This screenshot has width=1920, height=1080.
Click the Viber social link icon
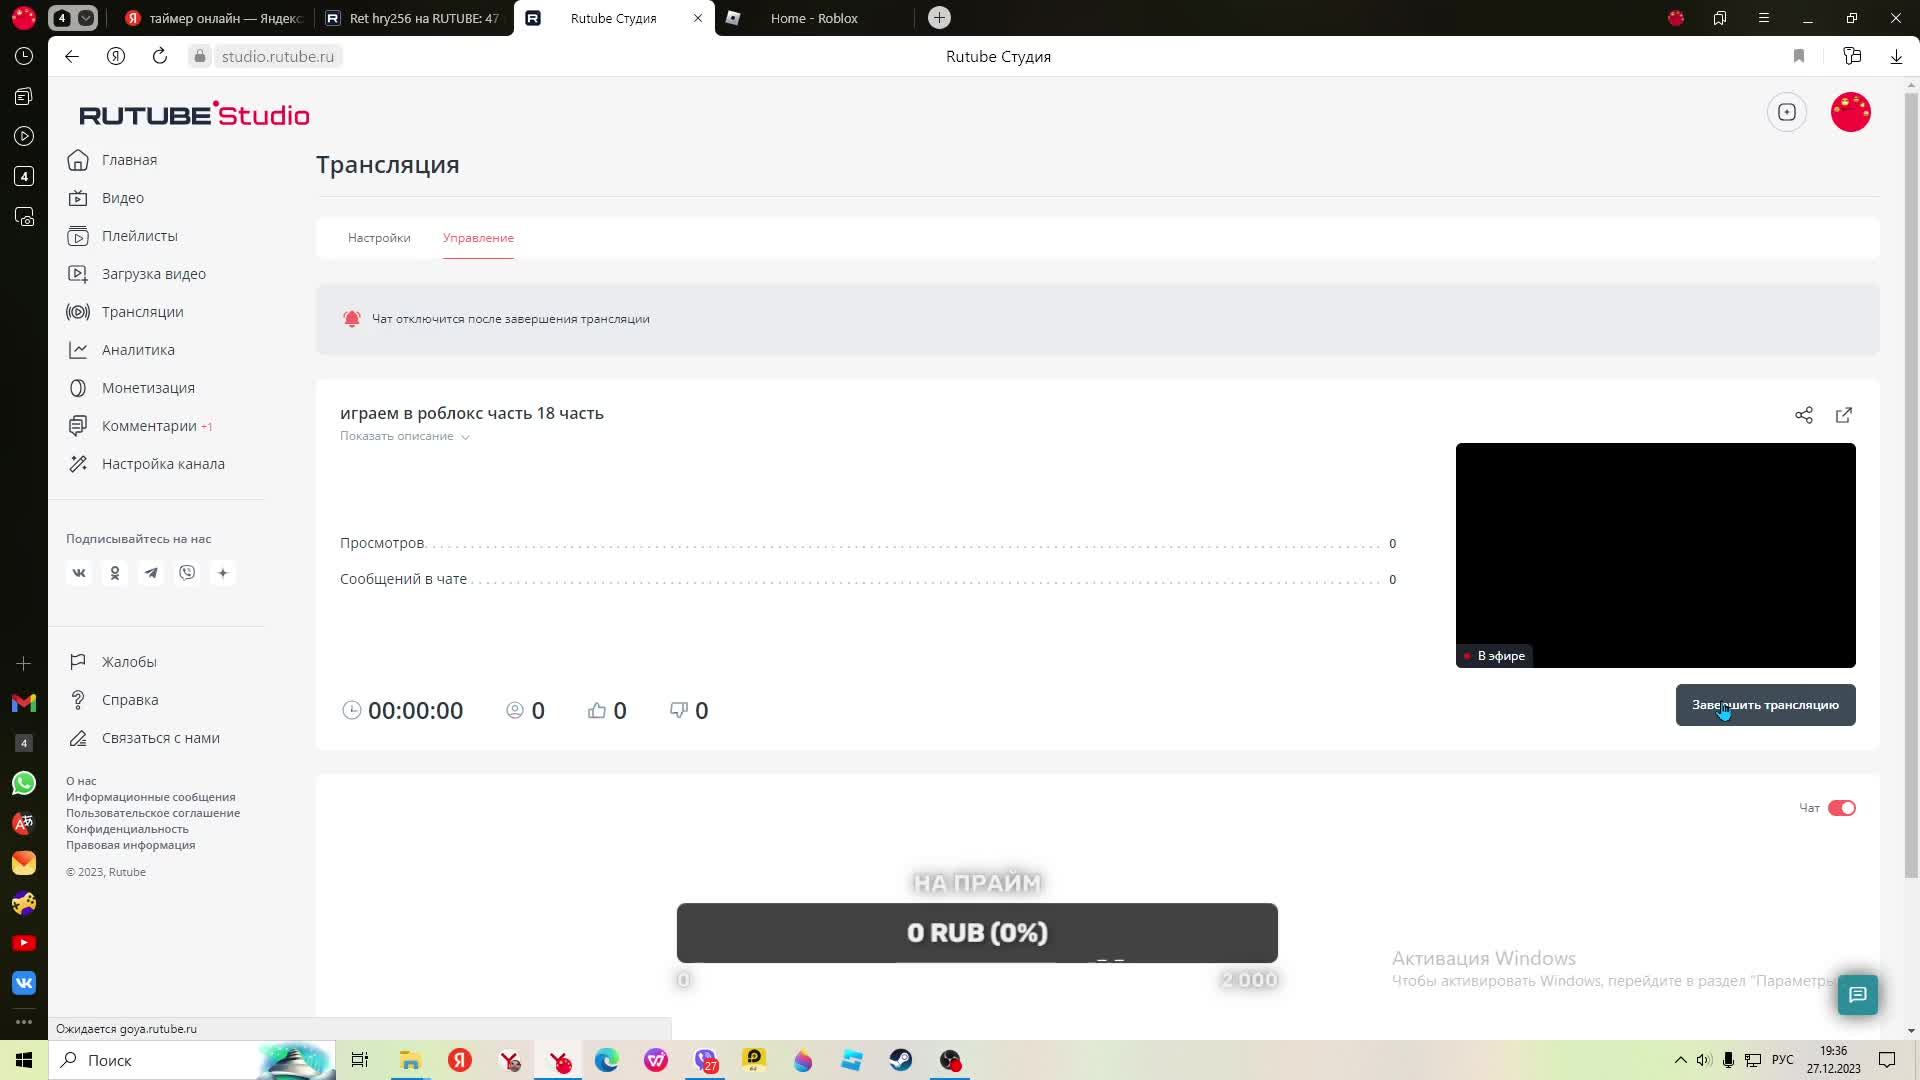187,573
